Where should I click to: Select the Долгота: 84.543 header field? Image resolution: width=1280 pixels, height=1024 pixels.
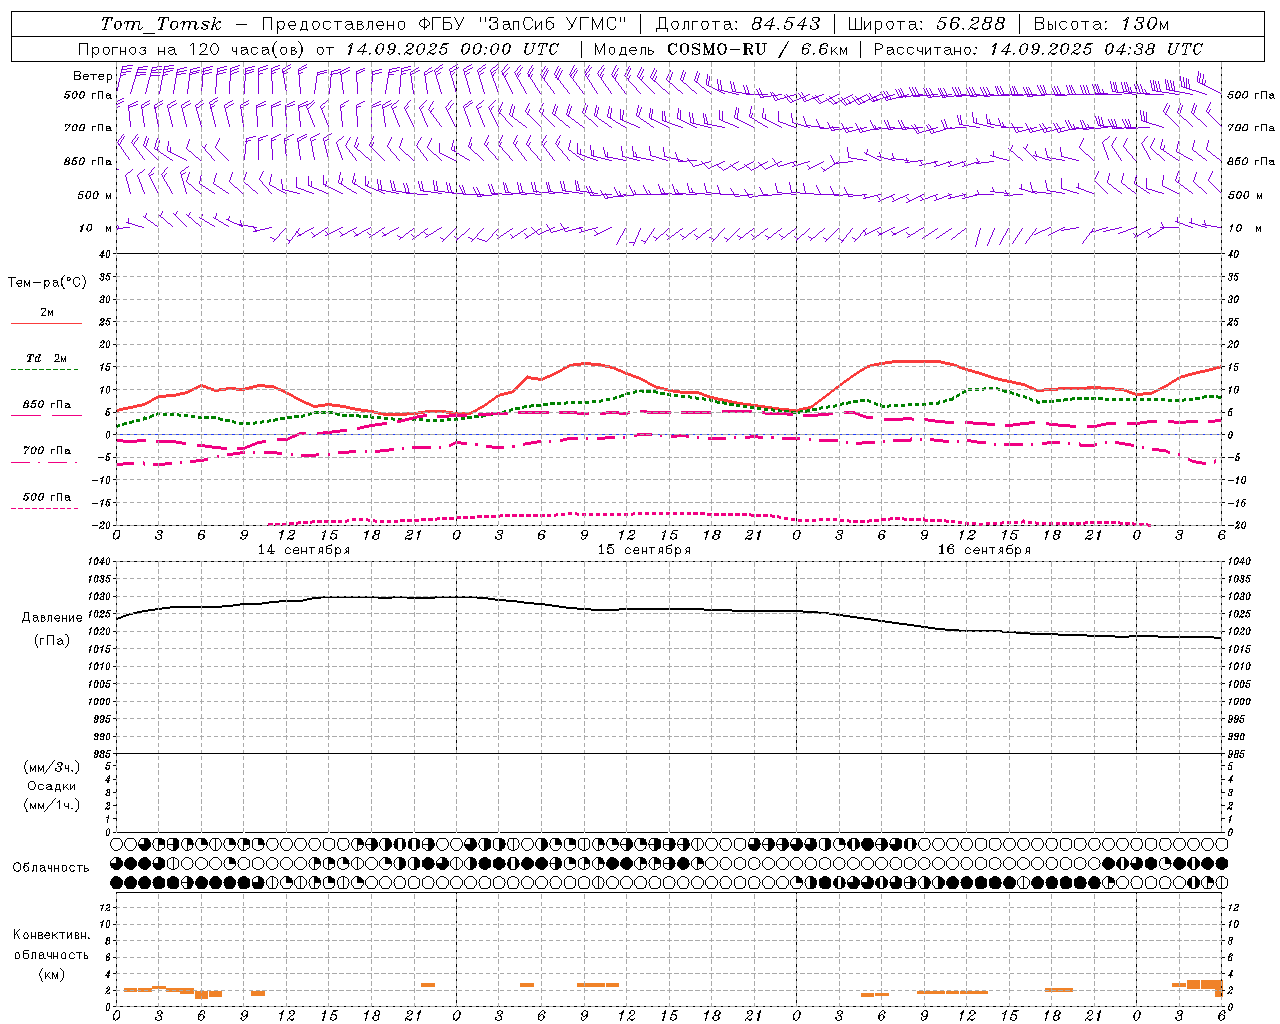click(x=738, y=24)
